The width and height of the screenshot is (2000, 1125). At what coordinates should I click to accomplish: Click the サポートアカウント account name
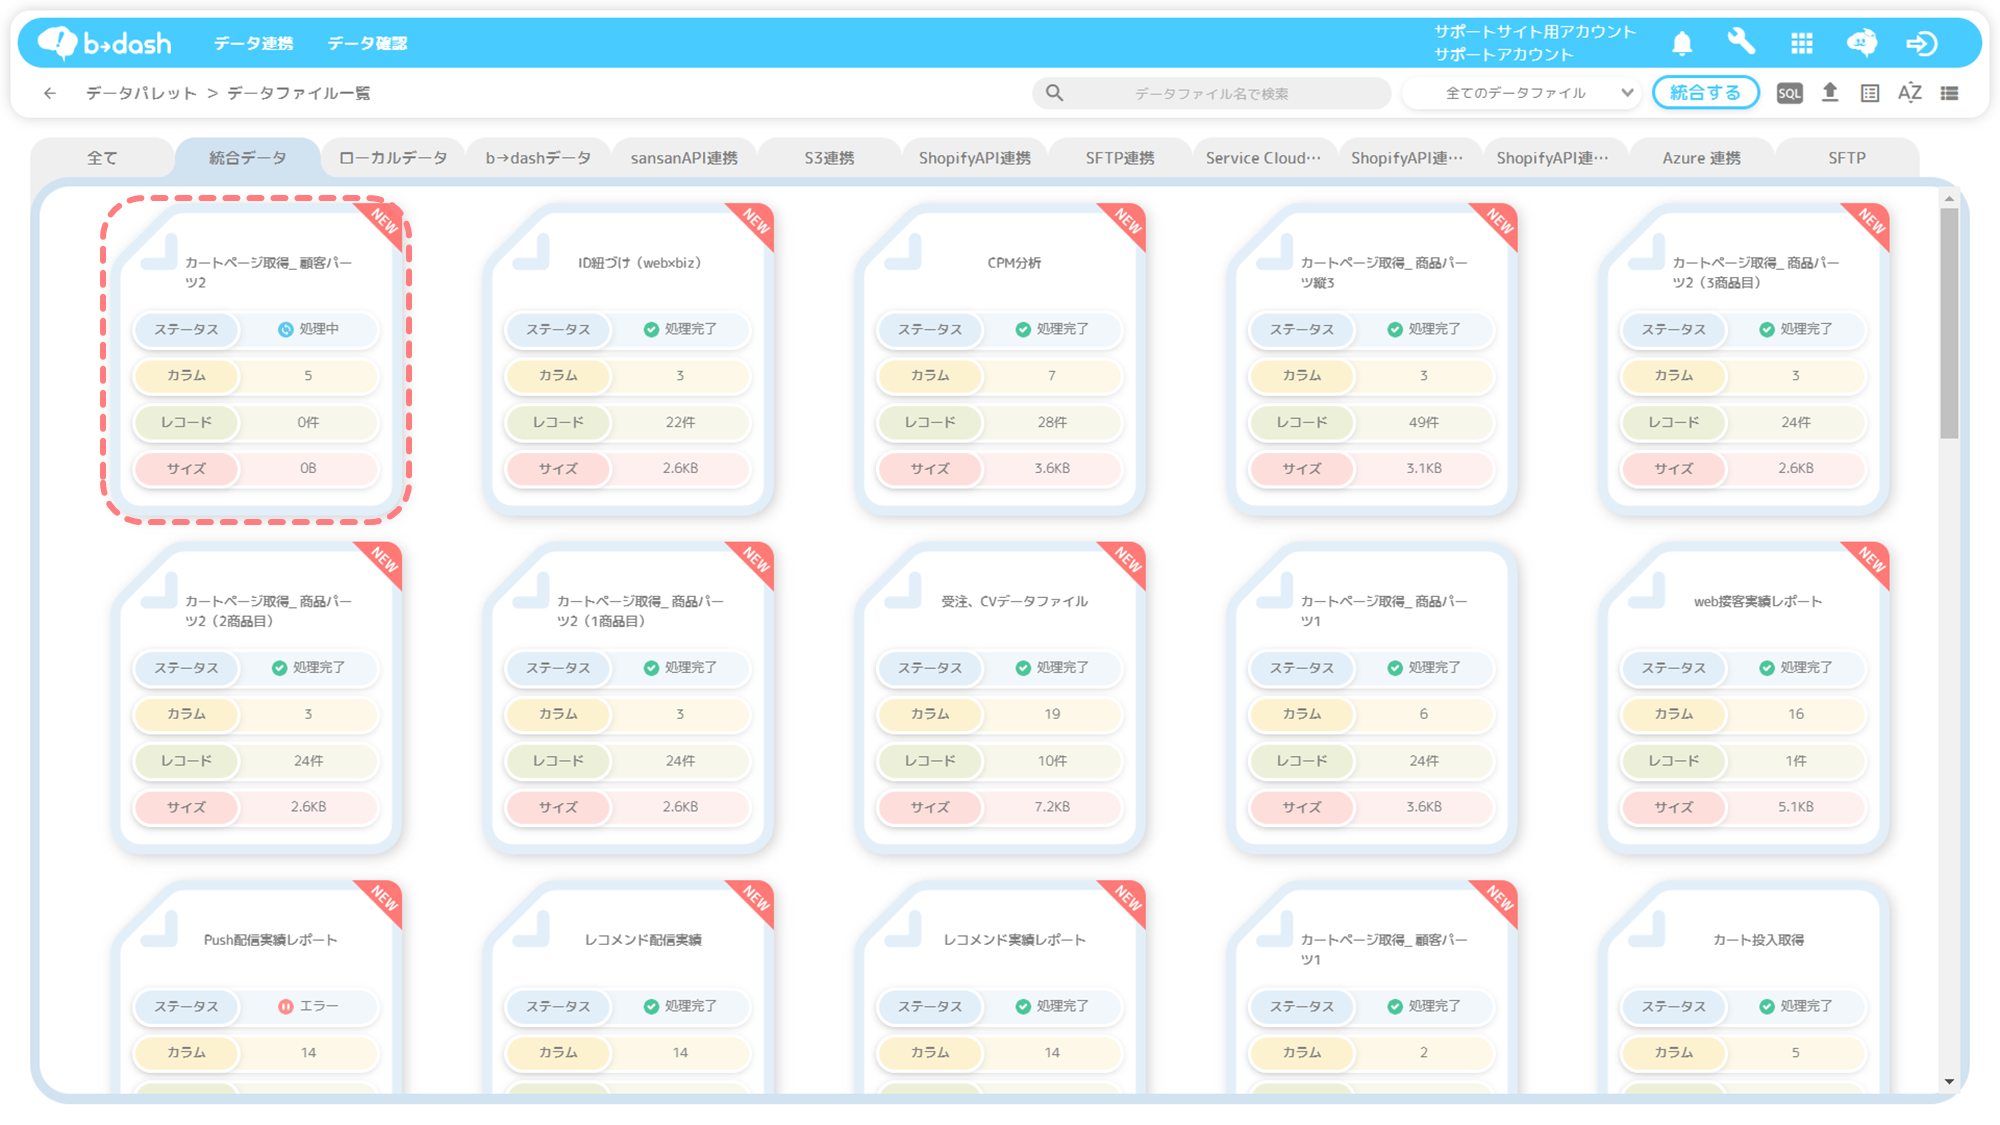(x=1503, y=55)
